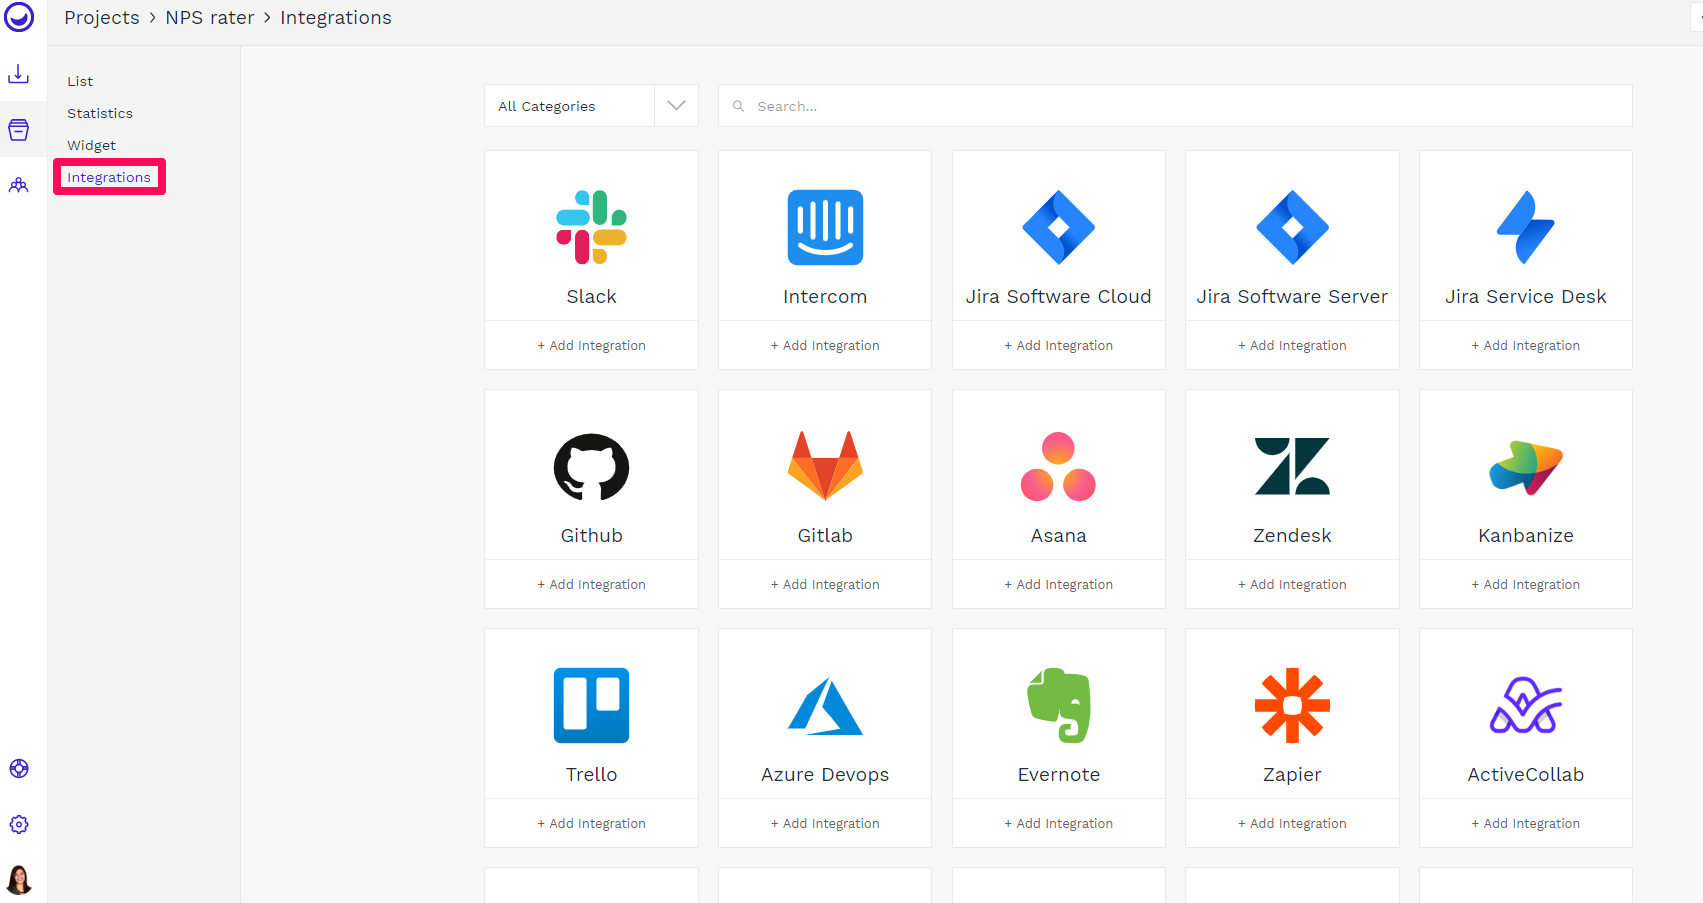This screenshot has width=1703, height=903.
Task: Click the Slack card title text
Action: (x=591, y=296)
